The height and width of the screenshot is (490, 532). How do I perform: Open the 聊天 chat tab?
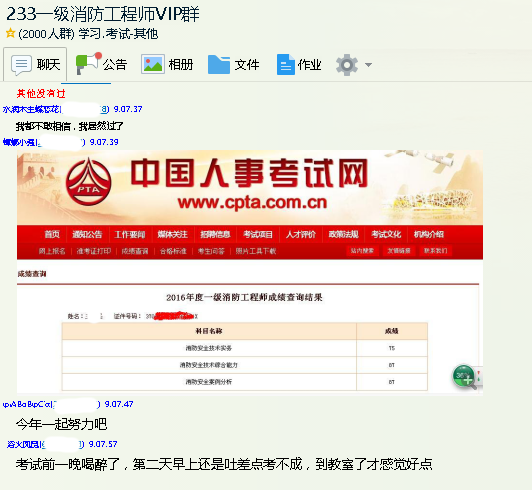[x=35, y=64]
